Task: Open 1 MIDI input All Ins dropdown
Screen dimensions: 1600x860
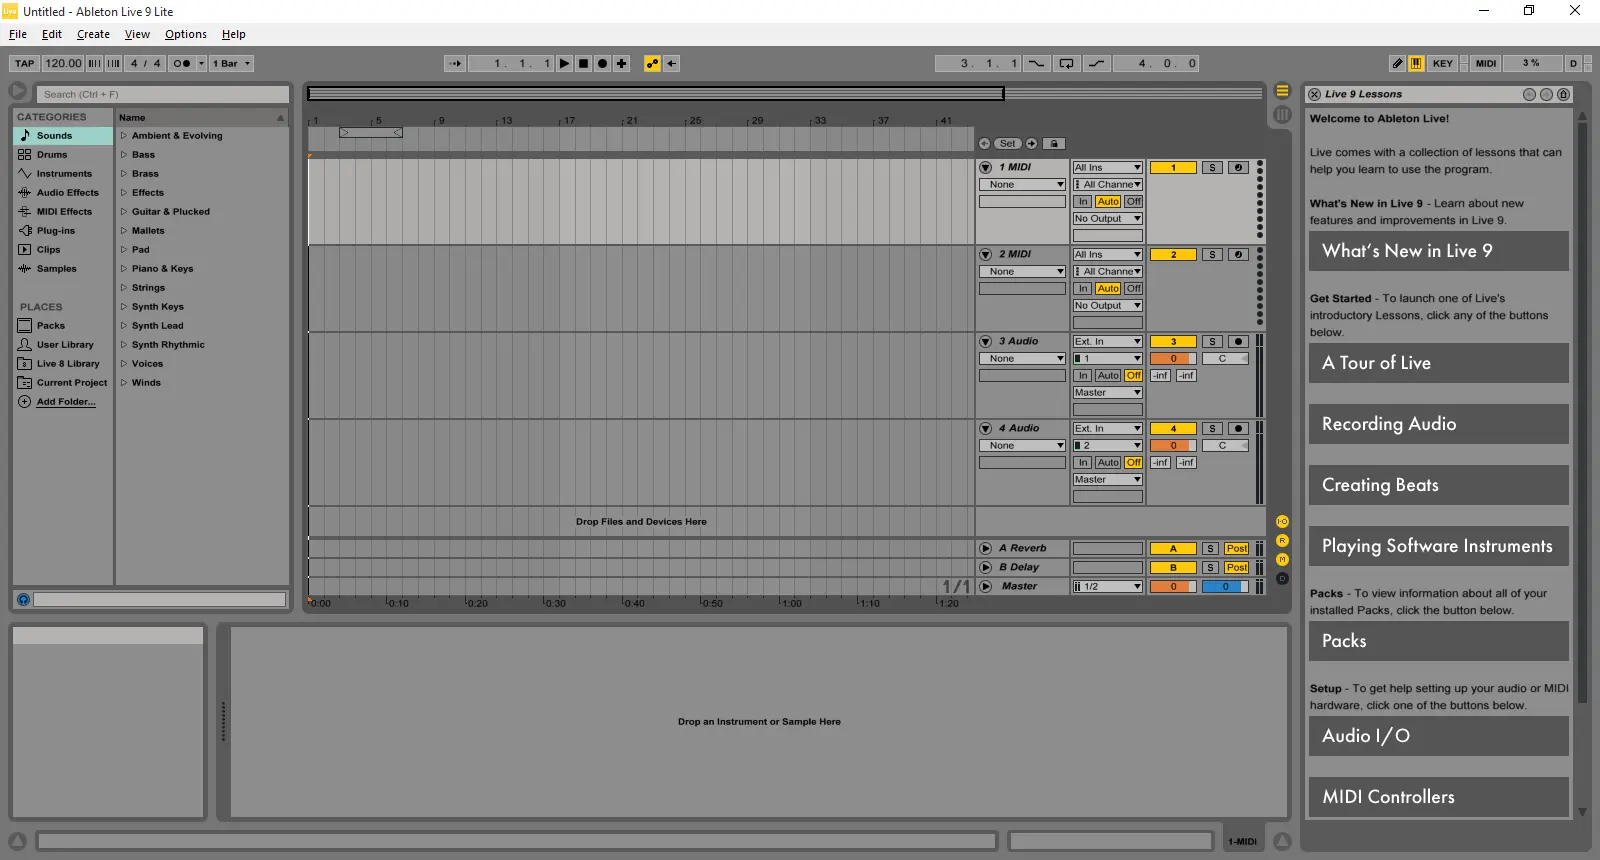Action: [1107, 168]
